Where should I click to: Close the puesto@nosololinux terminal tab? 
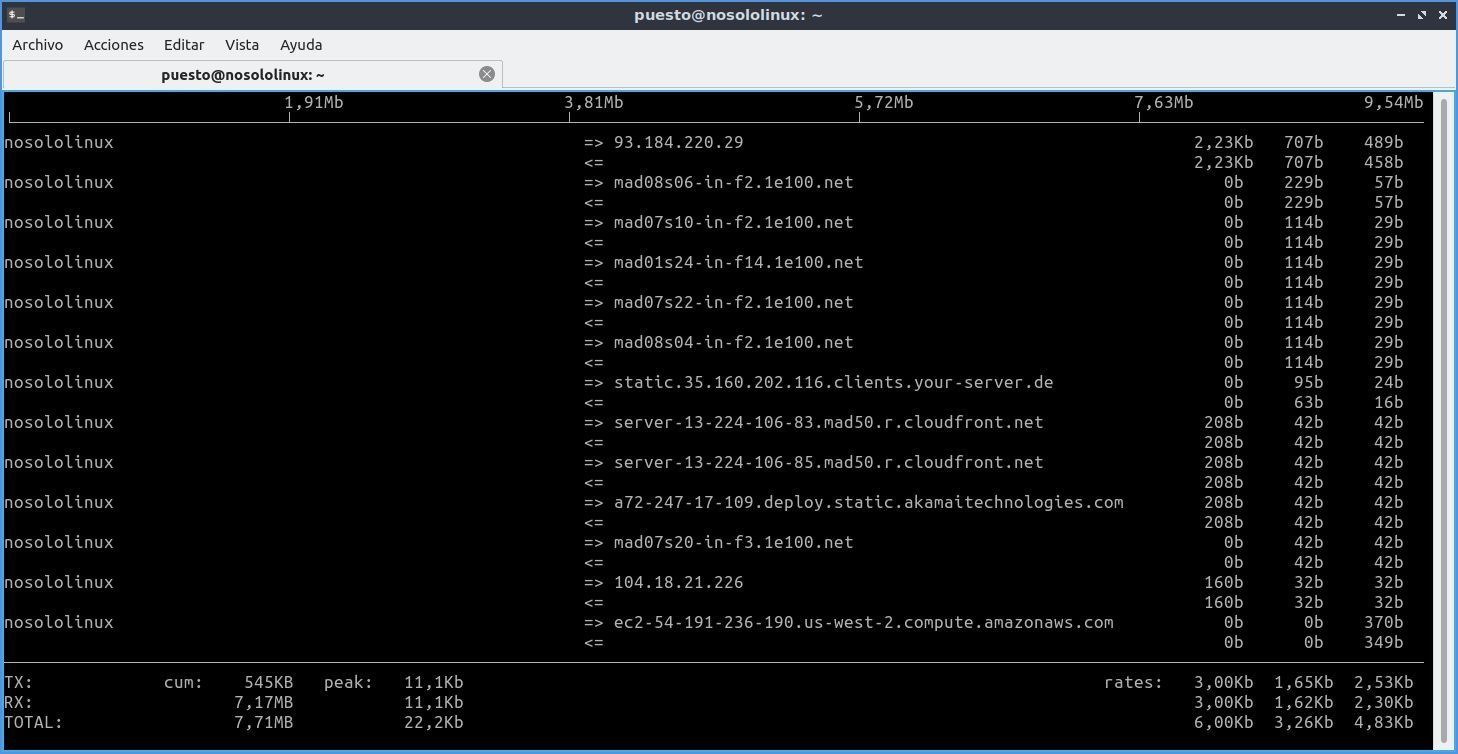pos(487,74)
